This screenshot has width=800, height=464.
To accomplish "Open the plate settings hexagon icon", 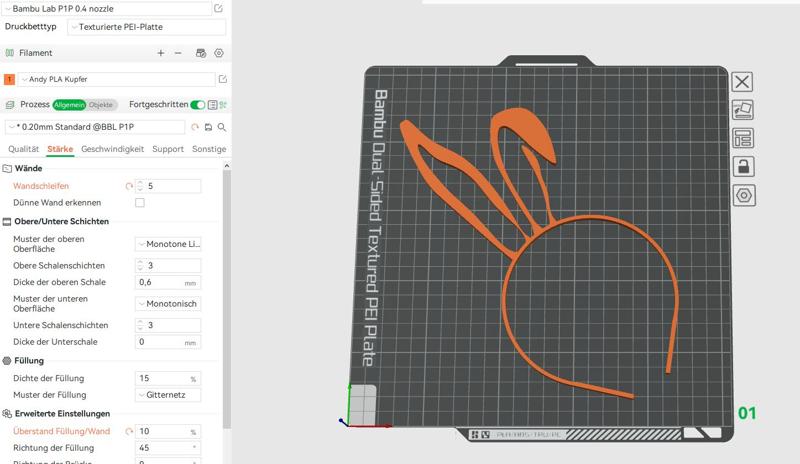I will [744, 196].
